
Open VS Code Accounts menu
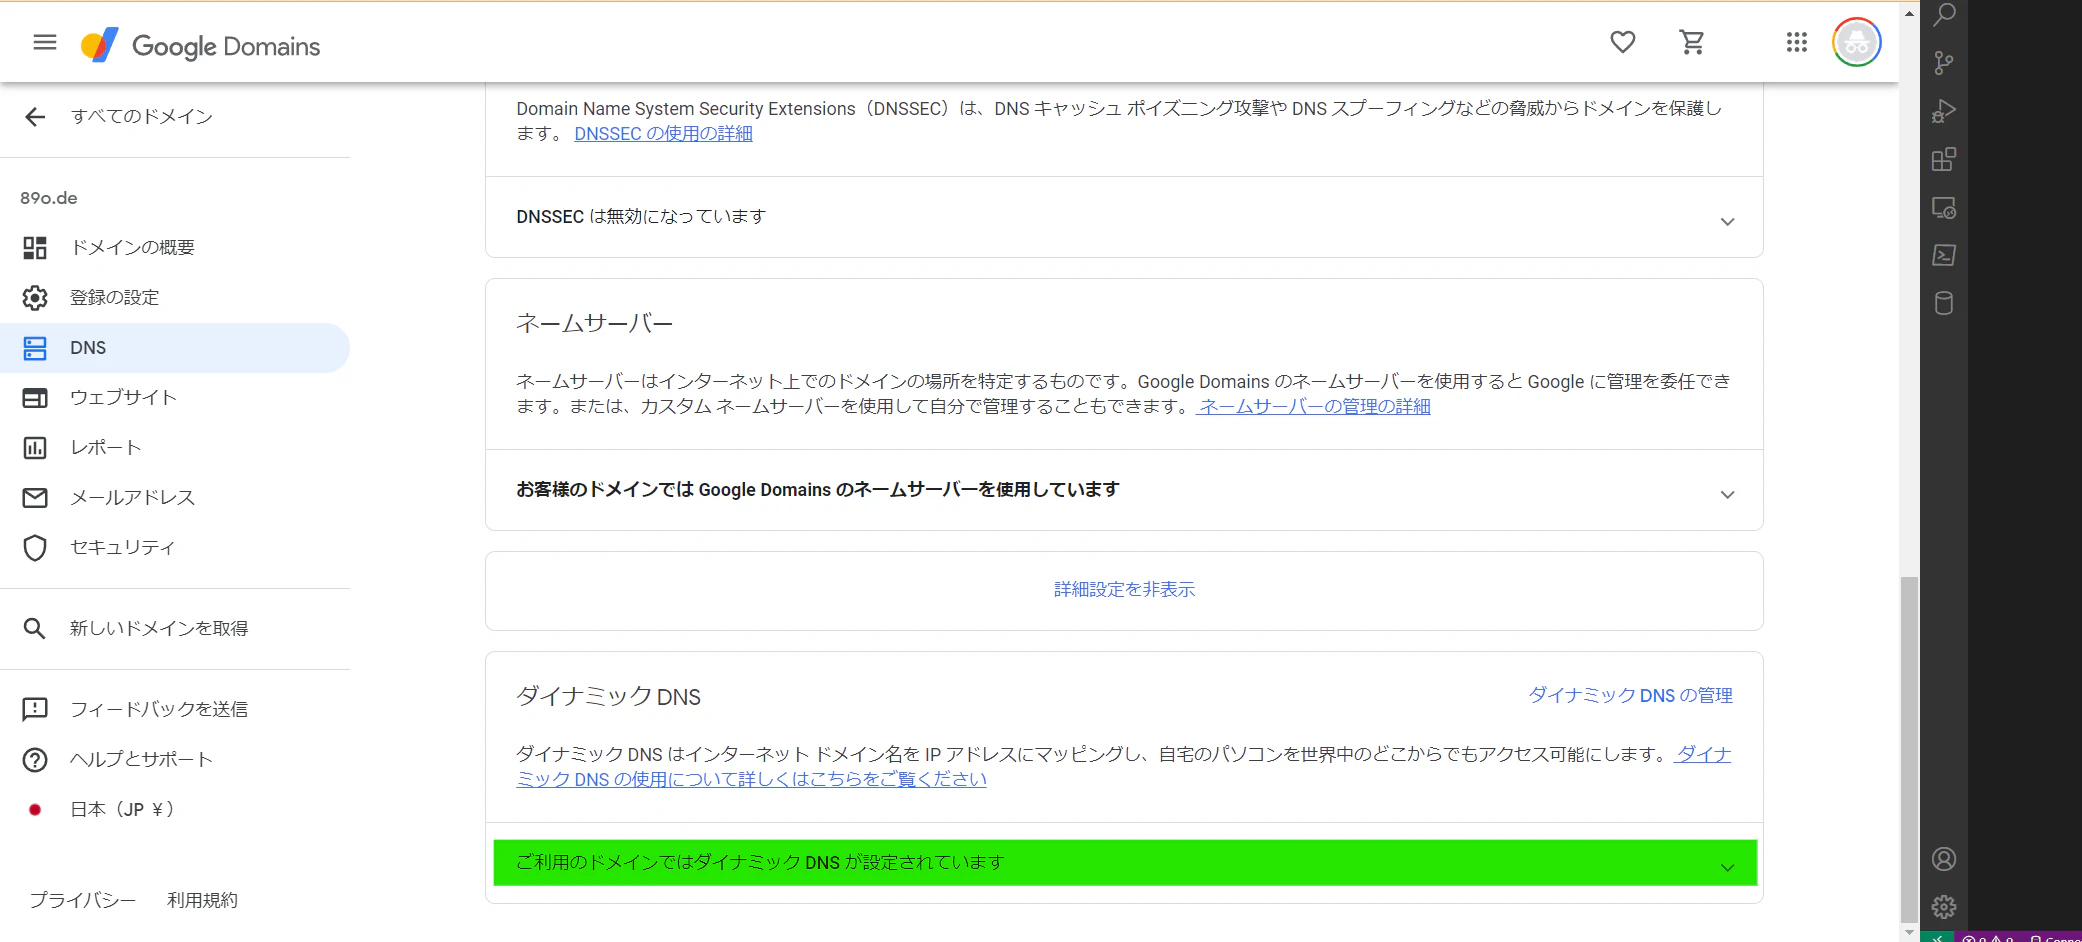(1944, 859)
